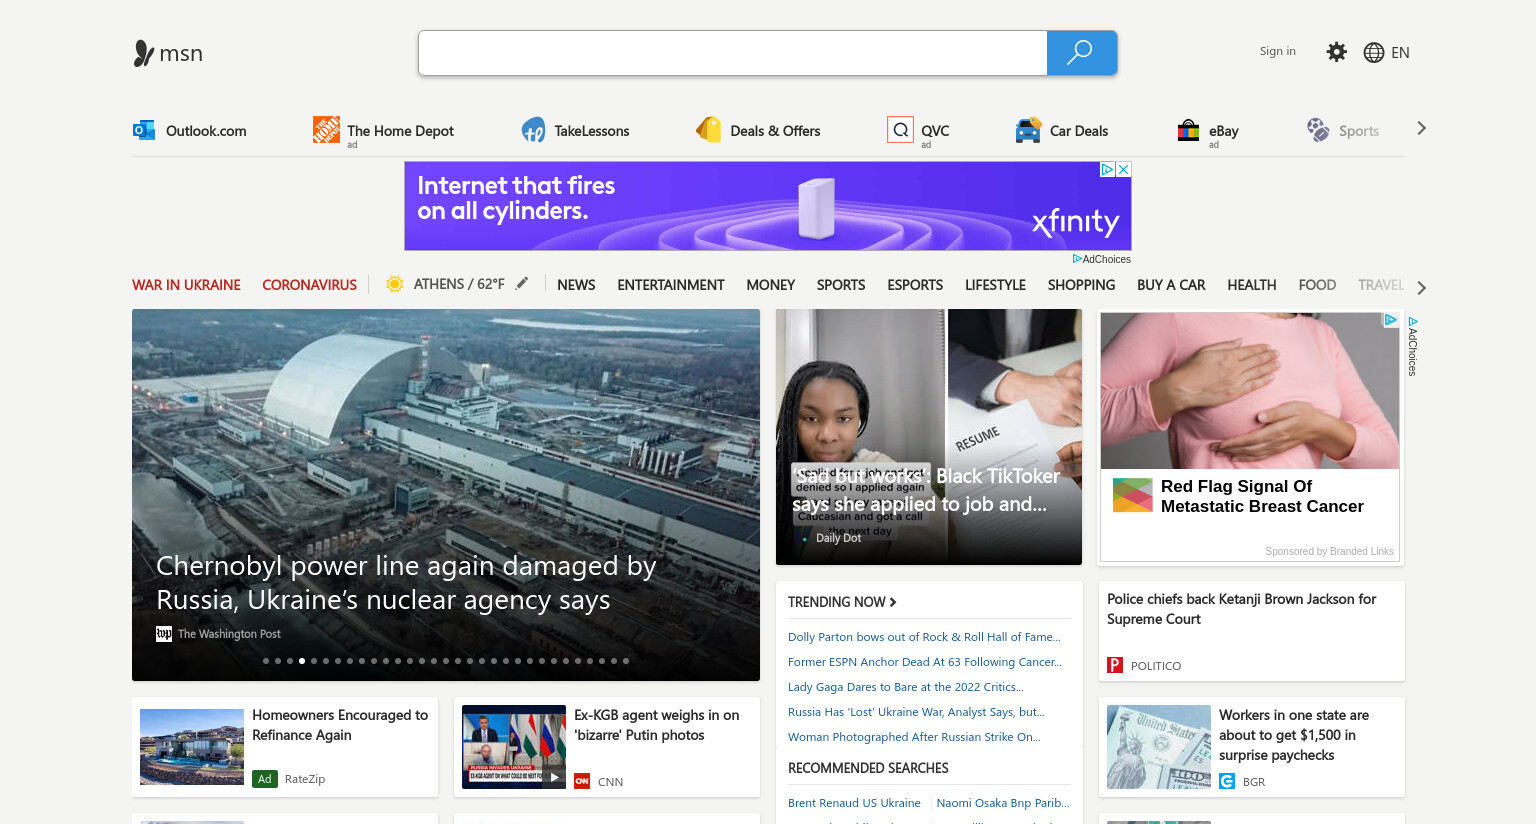1536x824 pixels.
Task: Play the Ex-KGB agent video
Action: [x=554, y=777]
